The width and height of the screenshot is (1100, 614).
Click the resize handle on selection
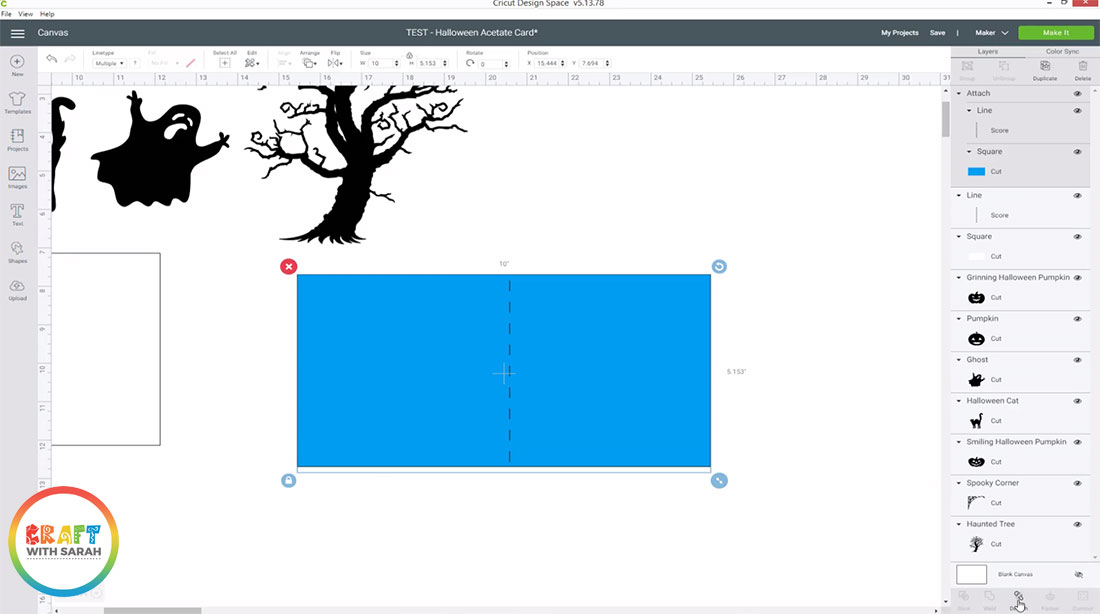pyautogui.click(x=719, y=481)
